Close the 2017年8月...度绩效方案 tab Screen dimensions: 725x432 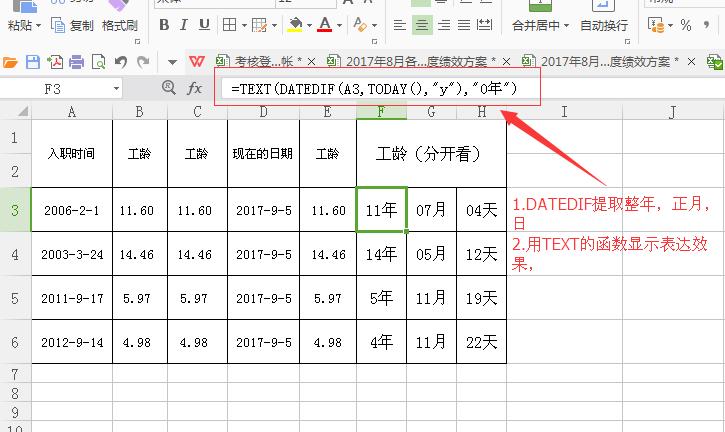pyautogui.click(x=691, y=62)
